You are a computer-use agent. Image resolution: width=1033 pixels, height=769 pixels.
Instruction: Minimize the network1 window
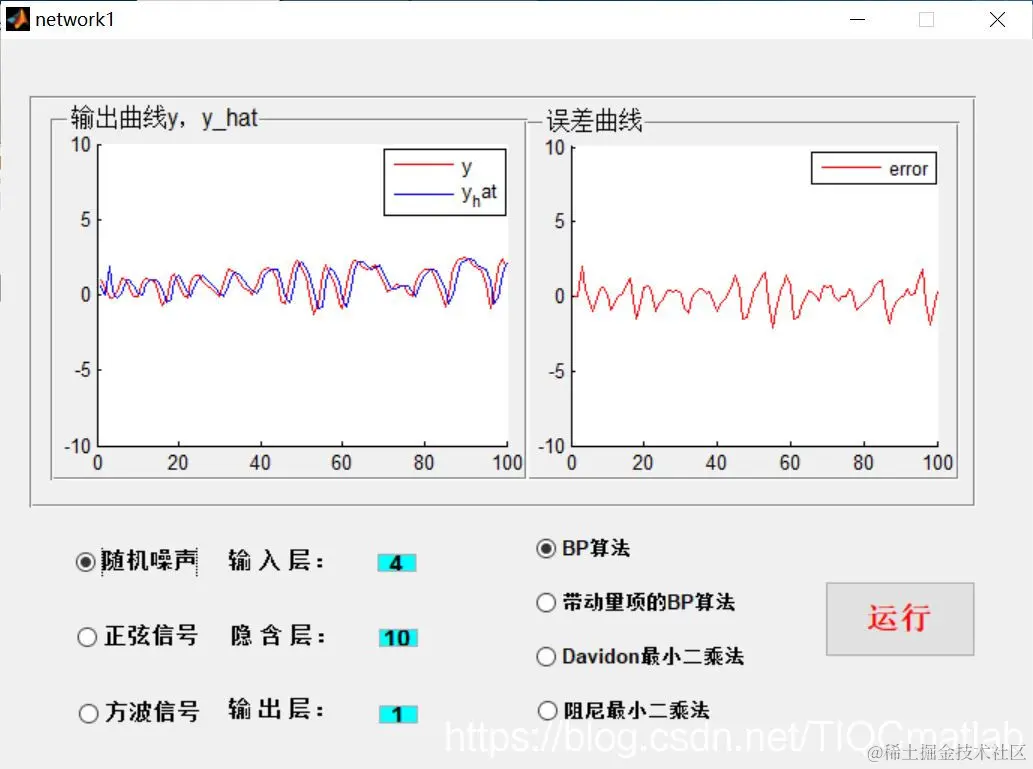858,20
